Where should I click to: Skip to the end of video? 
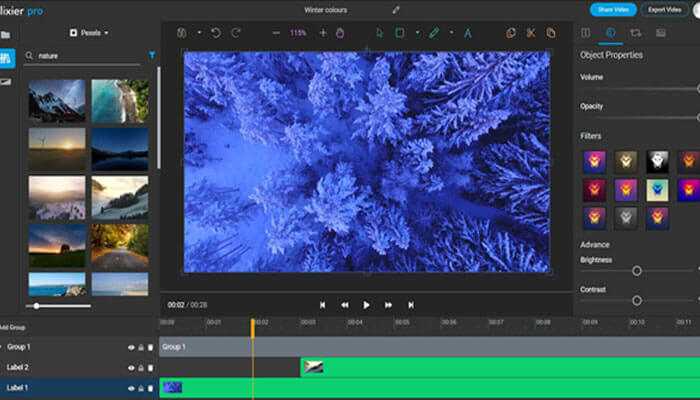411,305
